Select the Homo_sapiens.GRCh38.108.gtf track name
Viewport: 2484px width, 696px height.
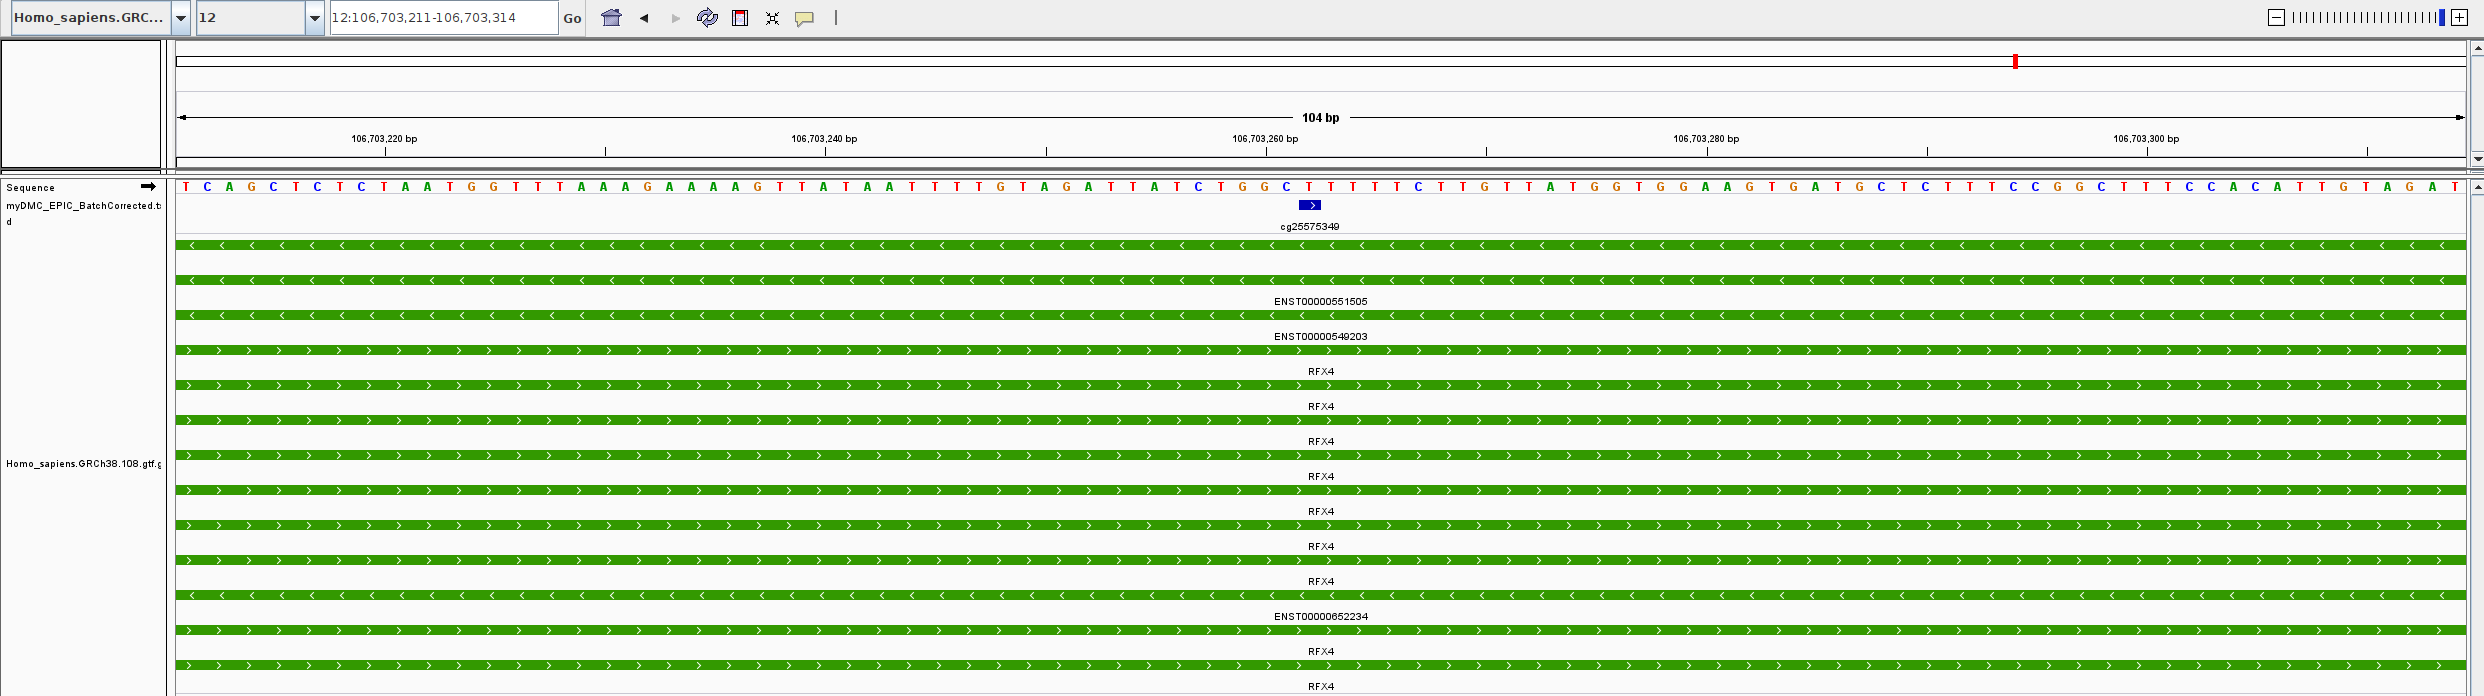[x=83, y=464]
